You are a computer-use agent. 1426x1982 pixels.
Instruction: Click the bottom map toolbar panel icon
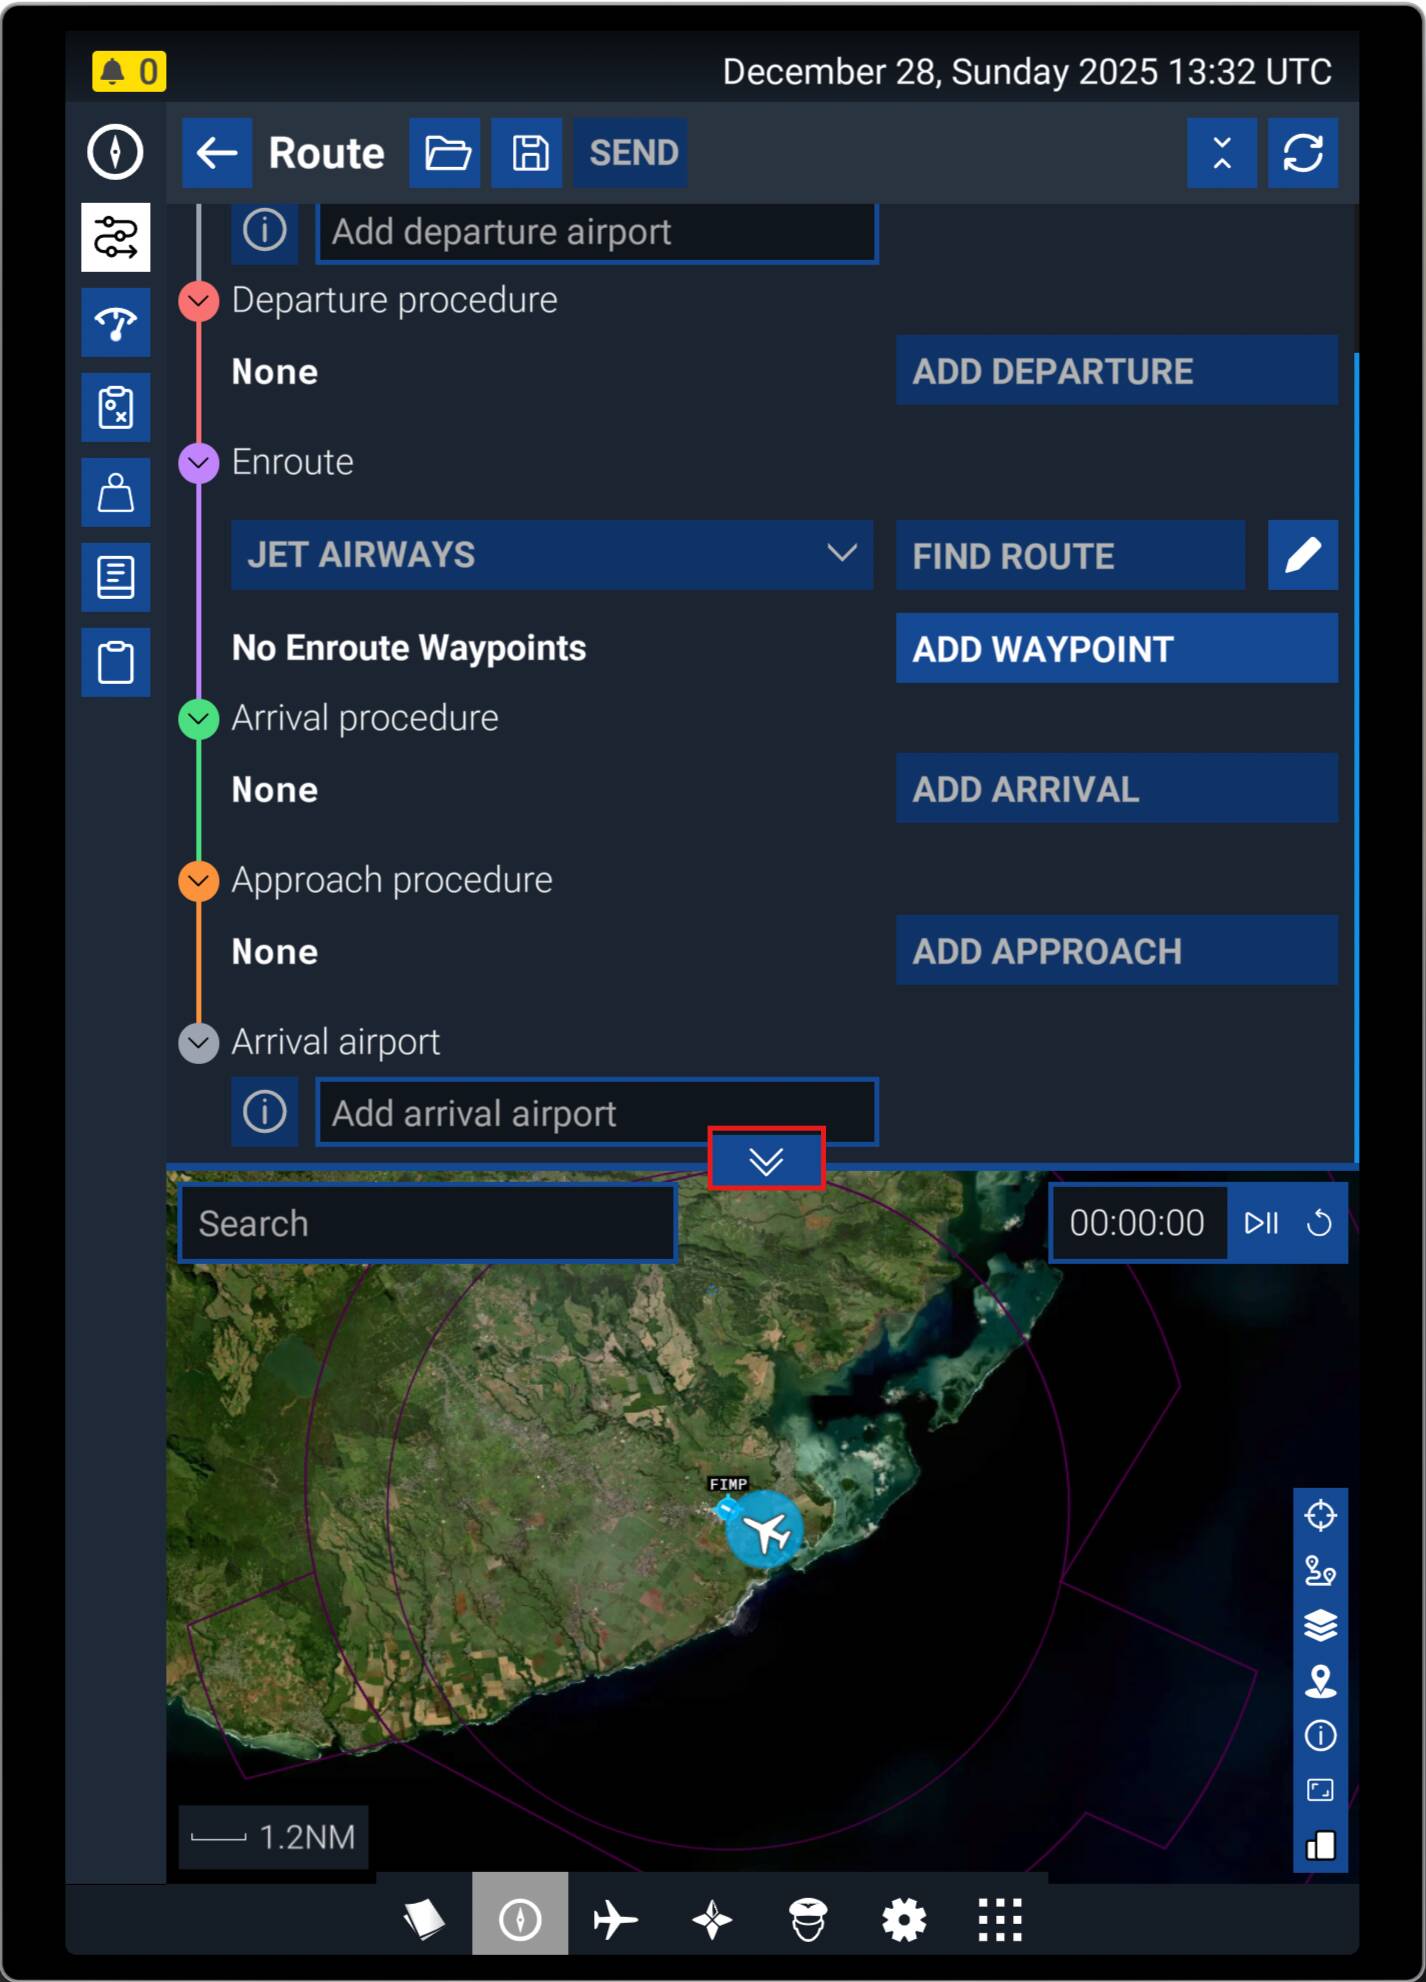[1320, 1845]
